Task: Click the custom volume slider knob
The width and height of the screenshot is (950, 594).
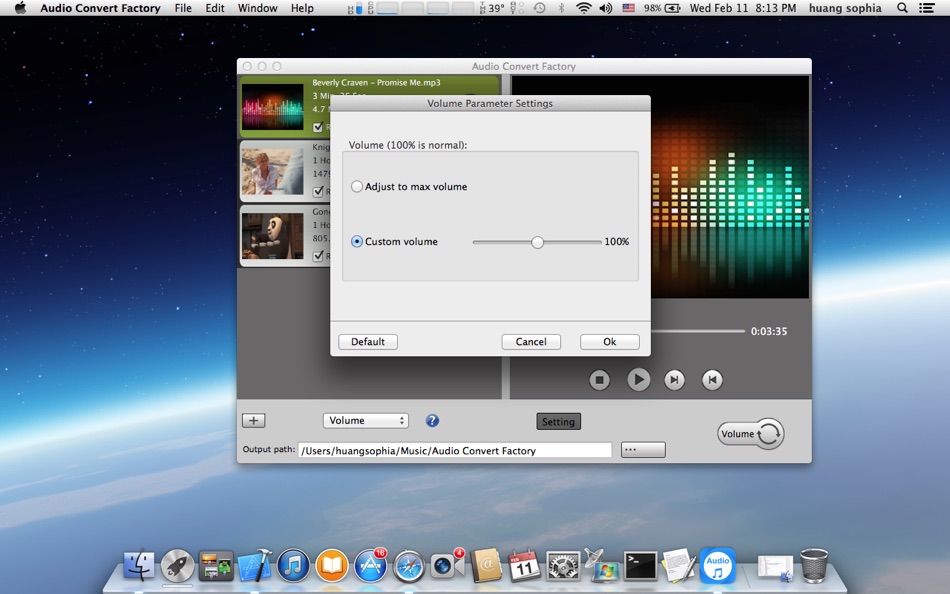Action: coord(537,242)
